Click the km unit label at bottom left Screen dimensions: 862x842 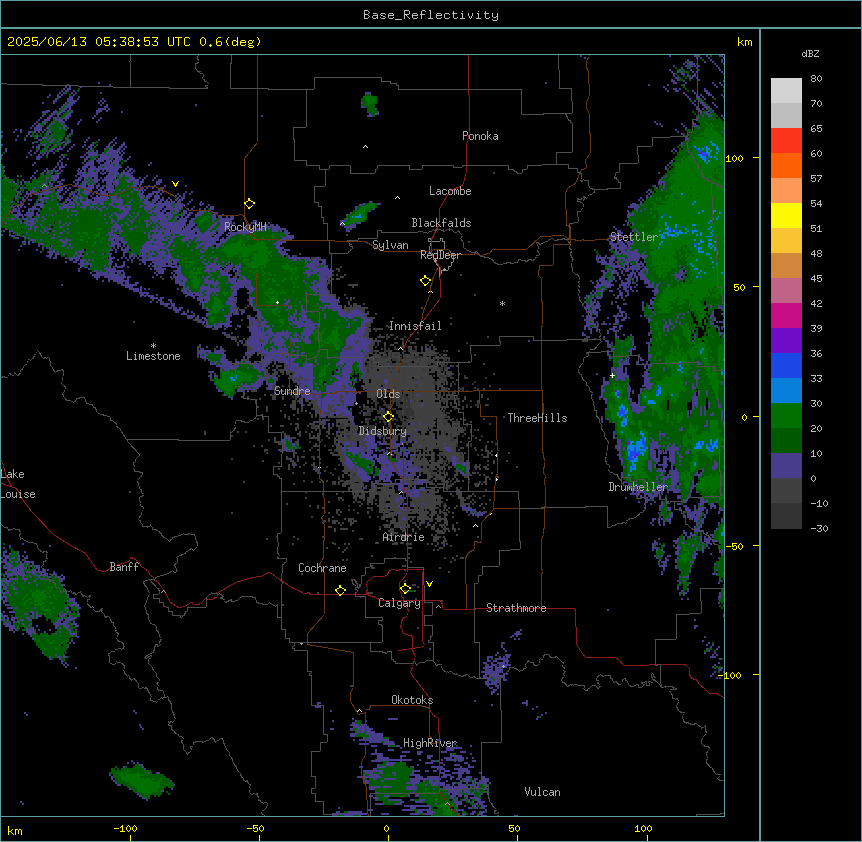(x=15, y=830)
